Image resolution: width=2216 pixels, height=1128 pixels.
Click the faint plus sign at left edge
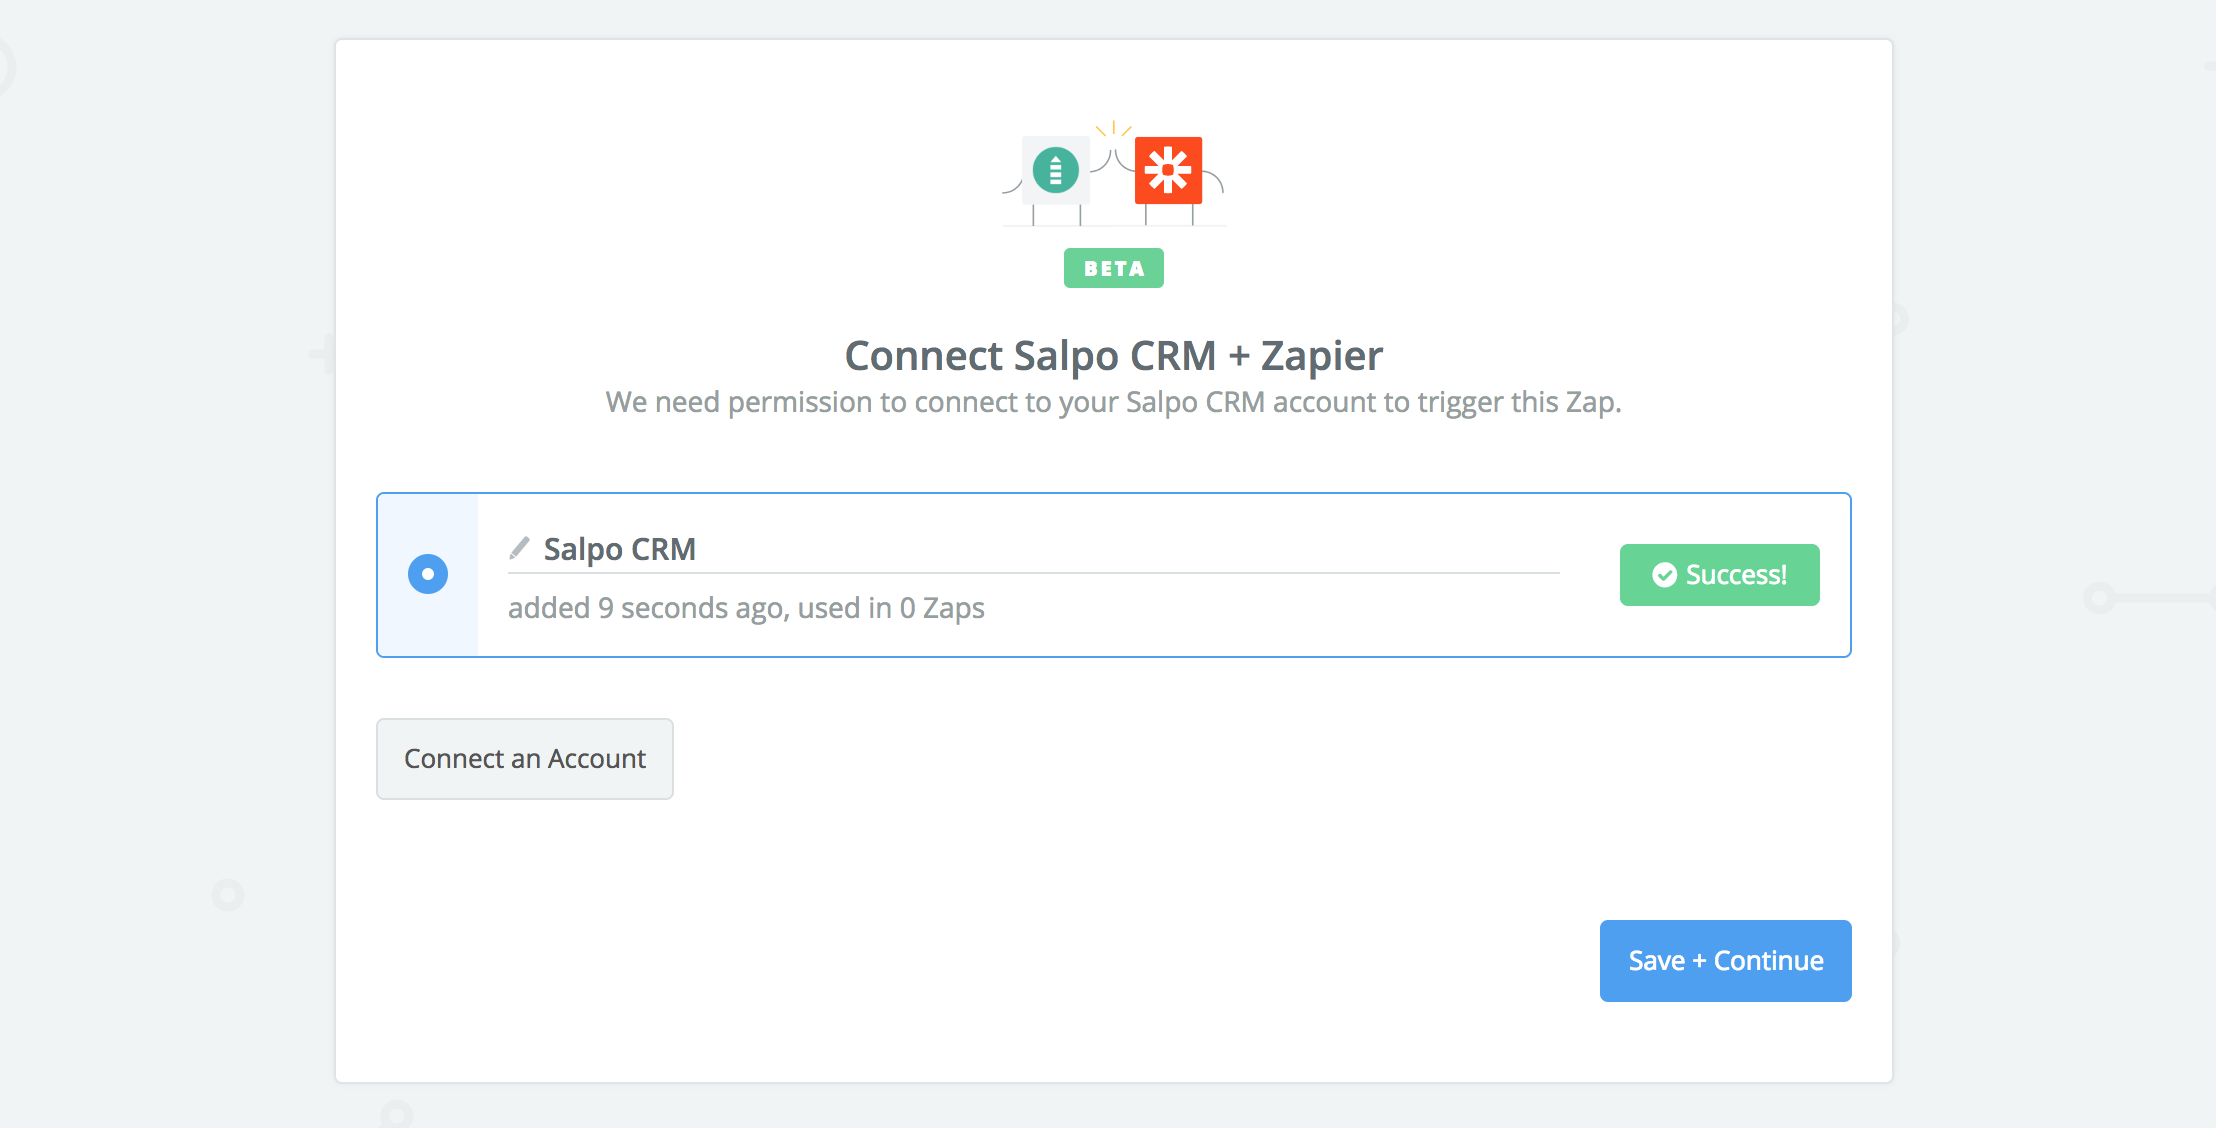(x=322, y=353)
